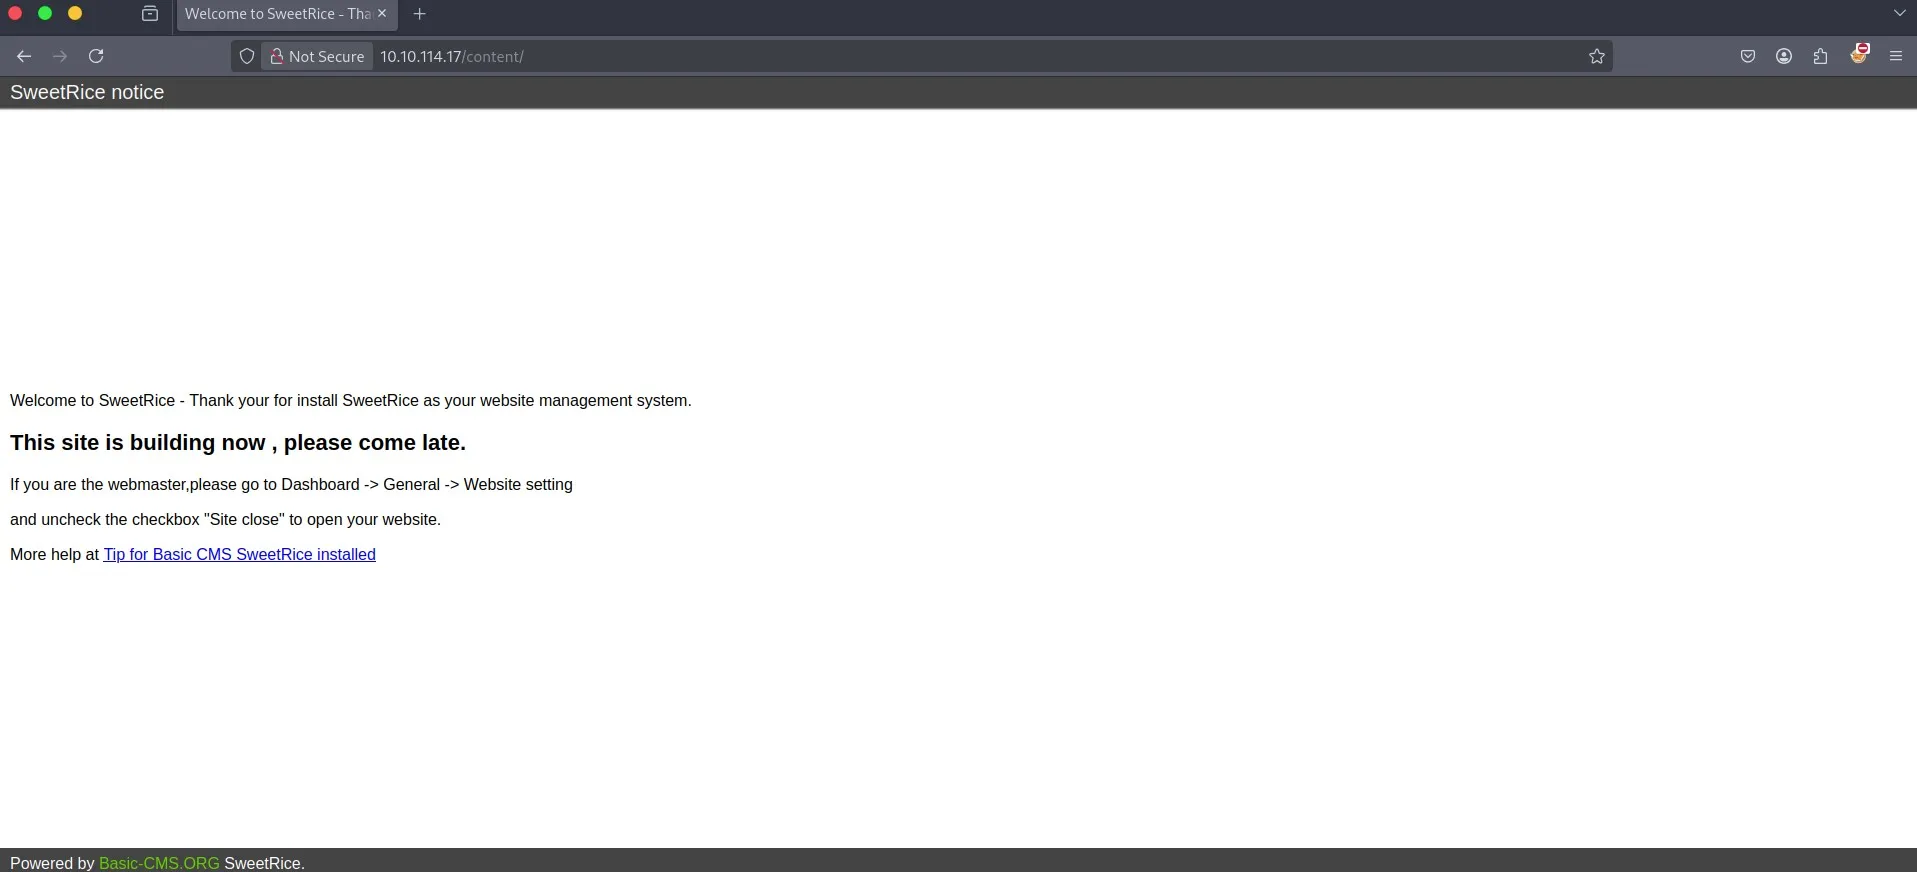Screen dimensions: 1917x872
Task: Open the tracking protection shield icon
Action: click(247, 56)
